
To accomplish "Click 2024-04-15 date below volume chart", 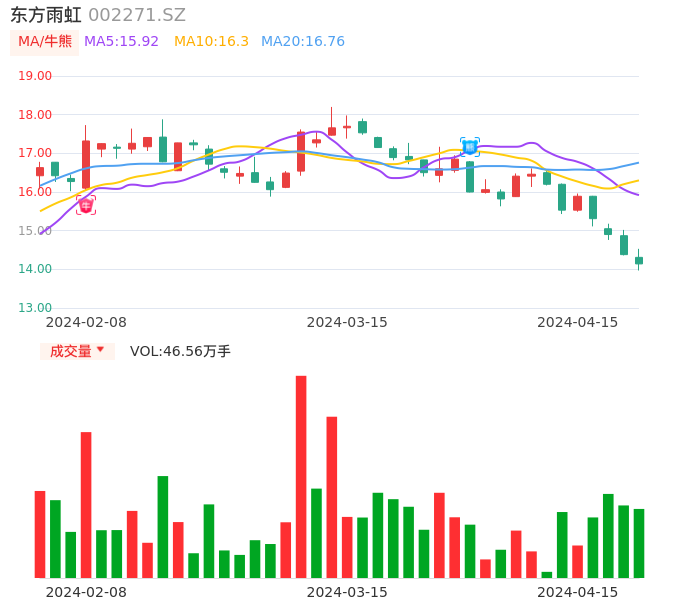I will tap(578, 592).
